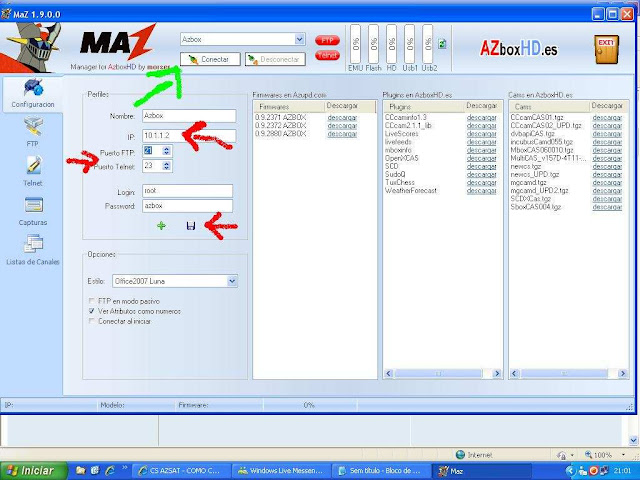Click the Plugins column header
Viewport: 640px width, 480px height.
click(x=424, y=107)
